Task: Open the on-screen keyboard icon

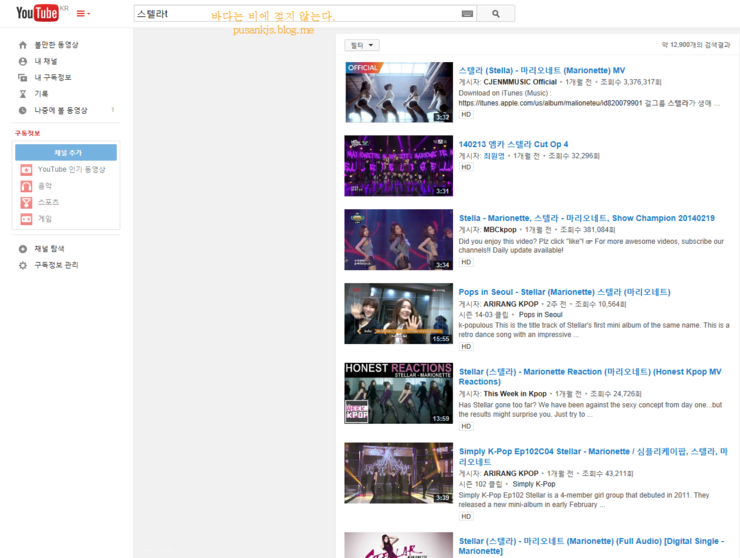Action: (467, 14)
